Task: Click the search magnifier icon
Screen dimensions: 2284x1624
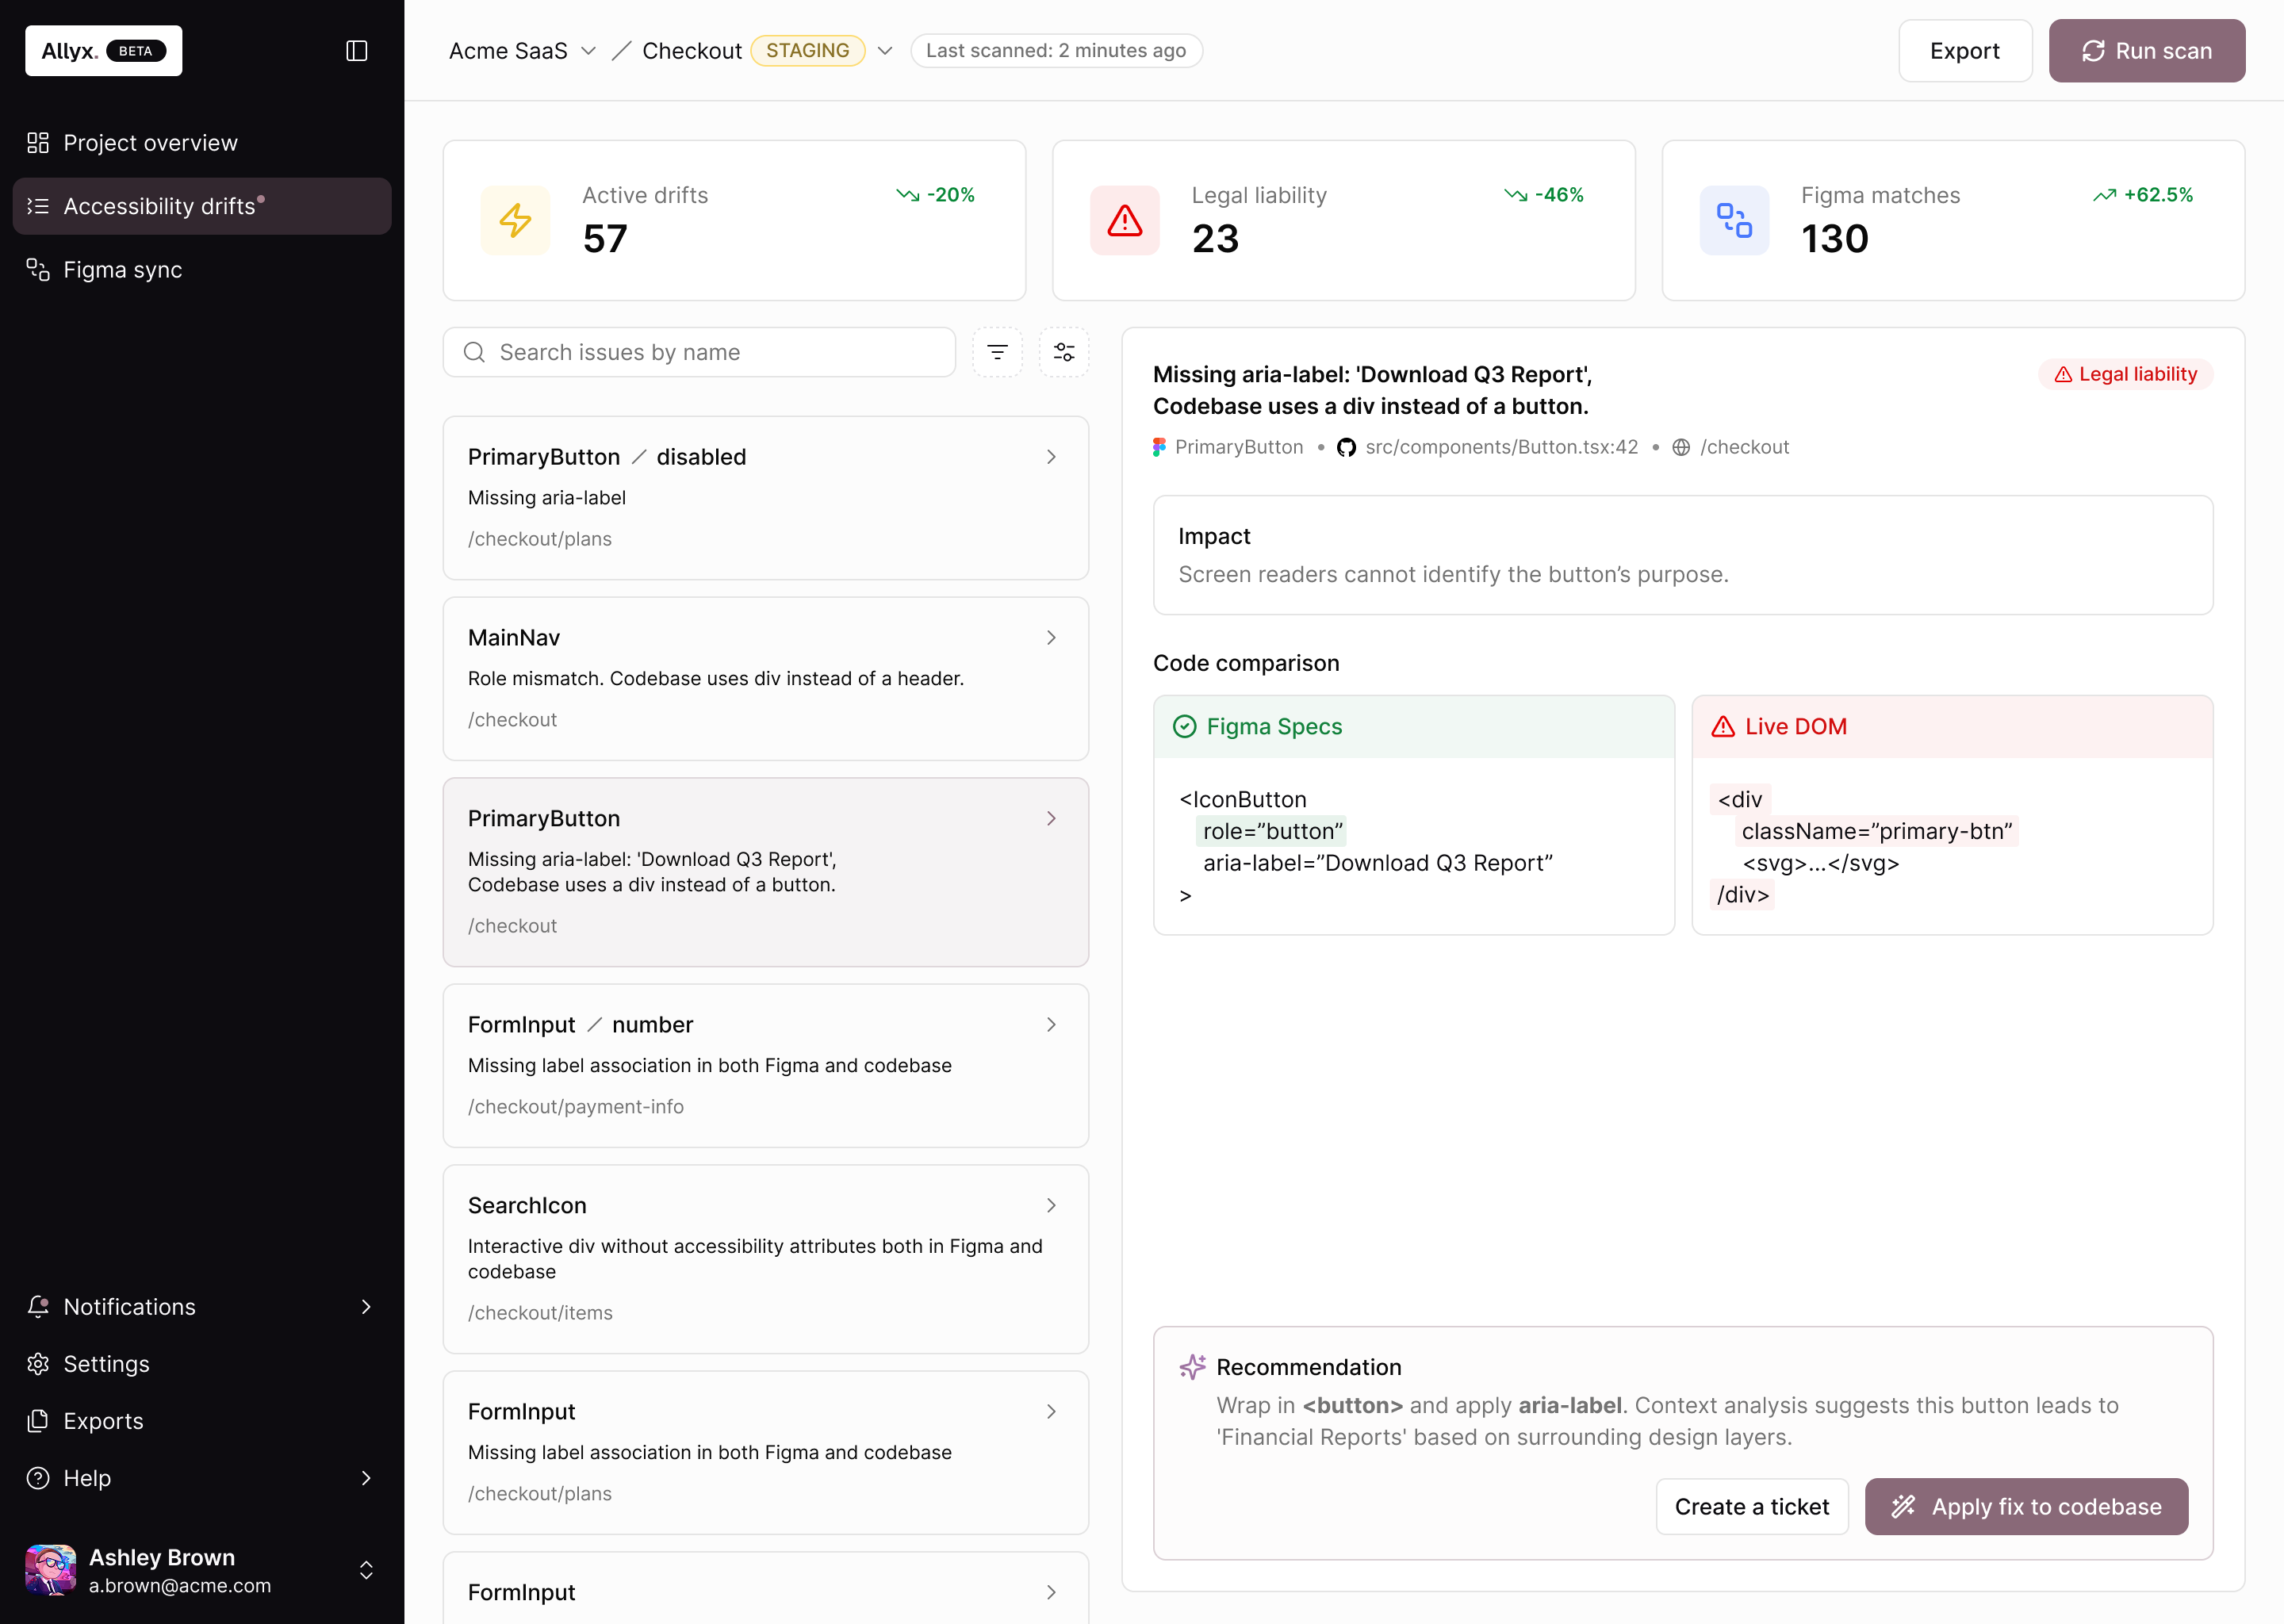Action: pyautogui.click(x=475, y=352)
